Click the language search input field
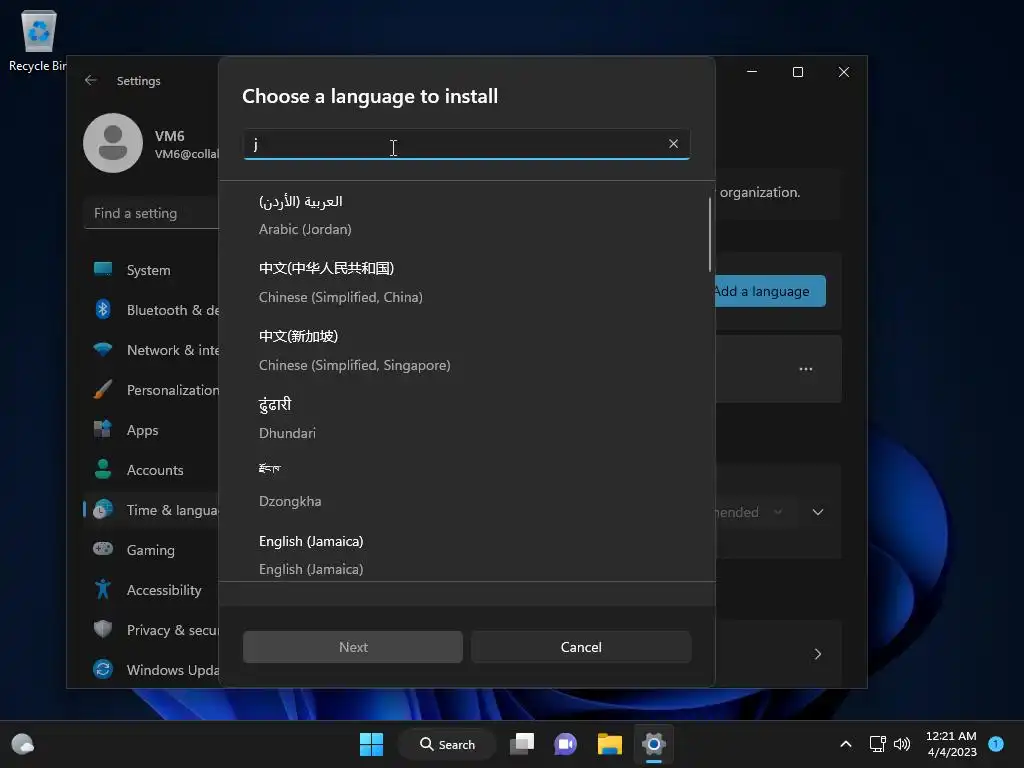 click(x=466, y=144)
